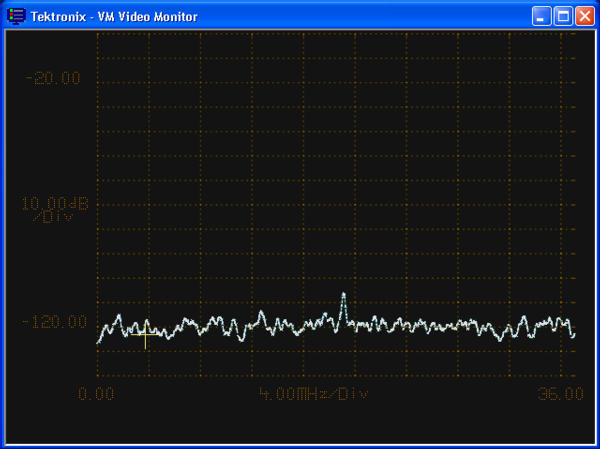The image size is (600, 449).
Task: Click the yellow crosshair cursor marker
Action: [146, 335]
